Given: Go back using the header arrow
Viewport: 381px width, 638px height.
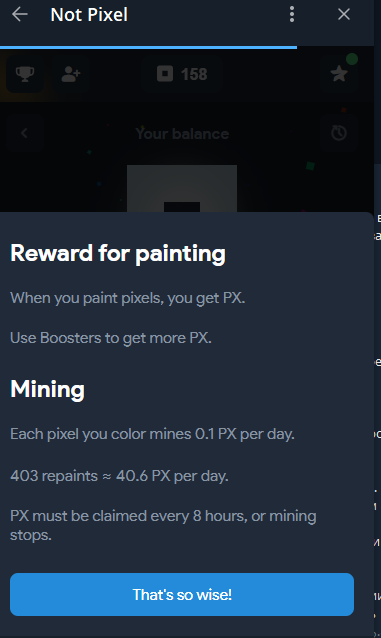Looking at the screenshot, I should 20,15.
